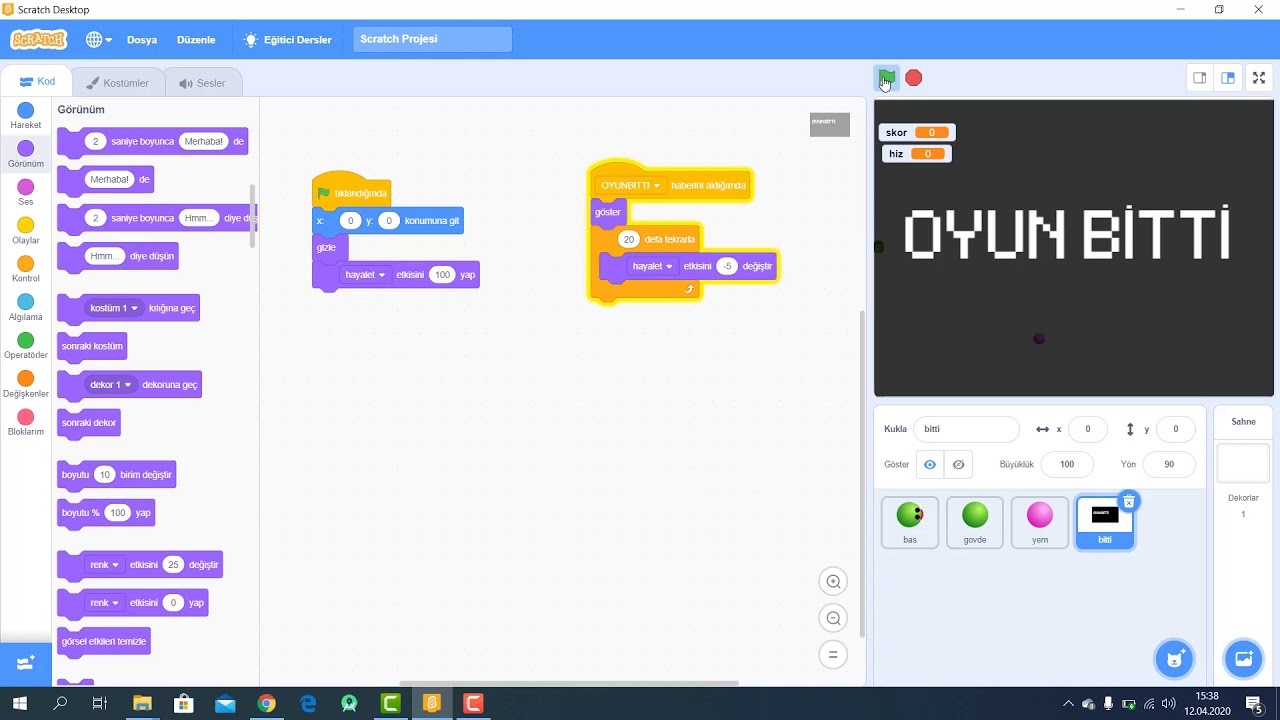Select the Operatörler block category

[x=26, y=346]
